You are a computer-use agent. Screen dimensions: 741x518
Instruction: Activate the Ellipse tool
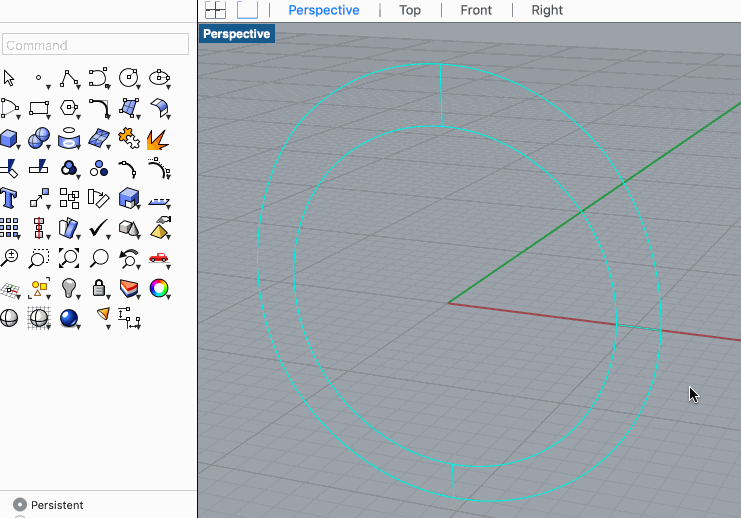coord(159,78)
